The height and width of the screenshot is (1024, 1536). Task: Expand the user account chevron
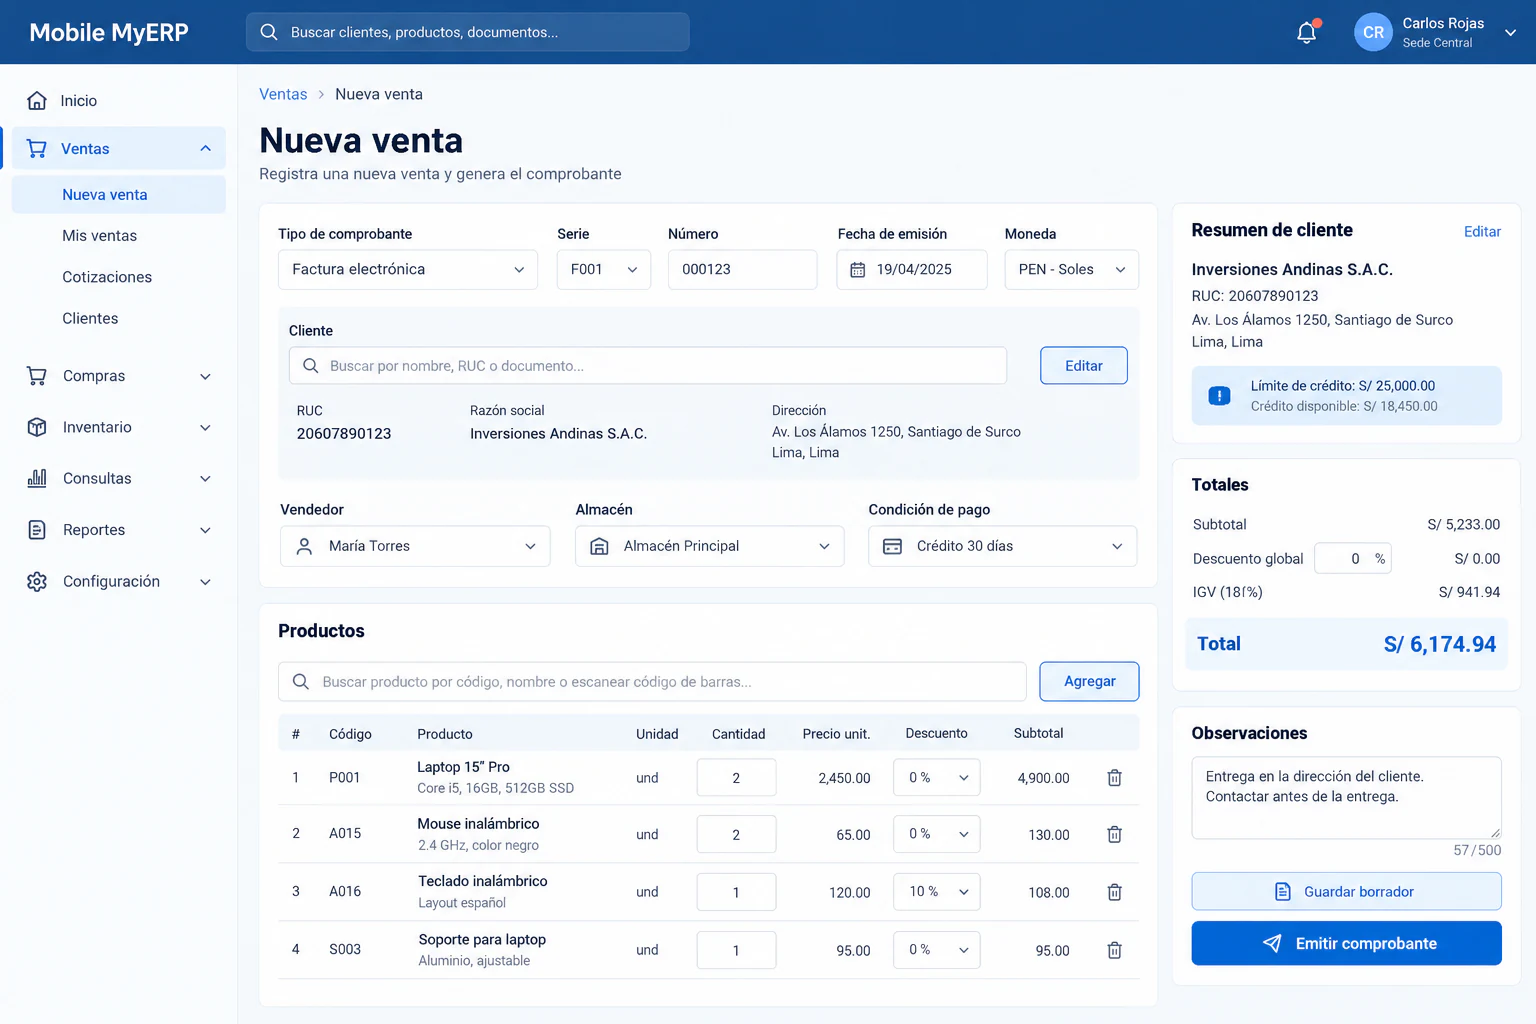(x=1510, y=33)
